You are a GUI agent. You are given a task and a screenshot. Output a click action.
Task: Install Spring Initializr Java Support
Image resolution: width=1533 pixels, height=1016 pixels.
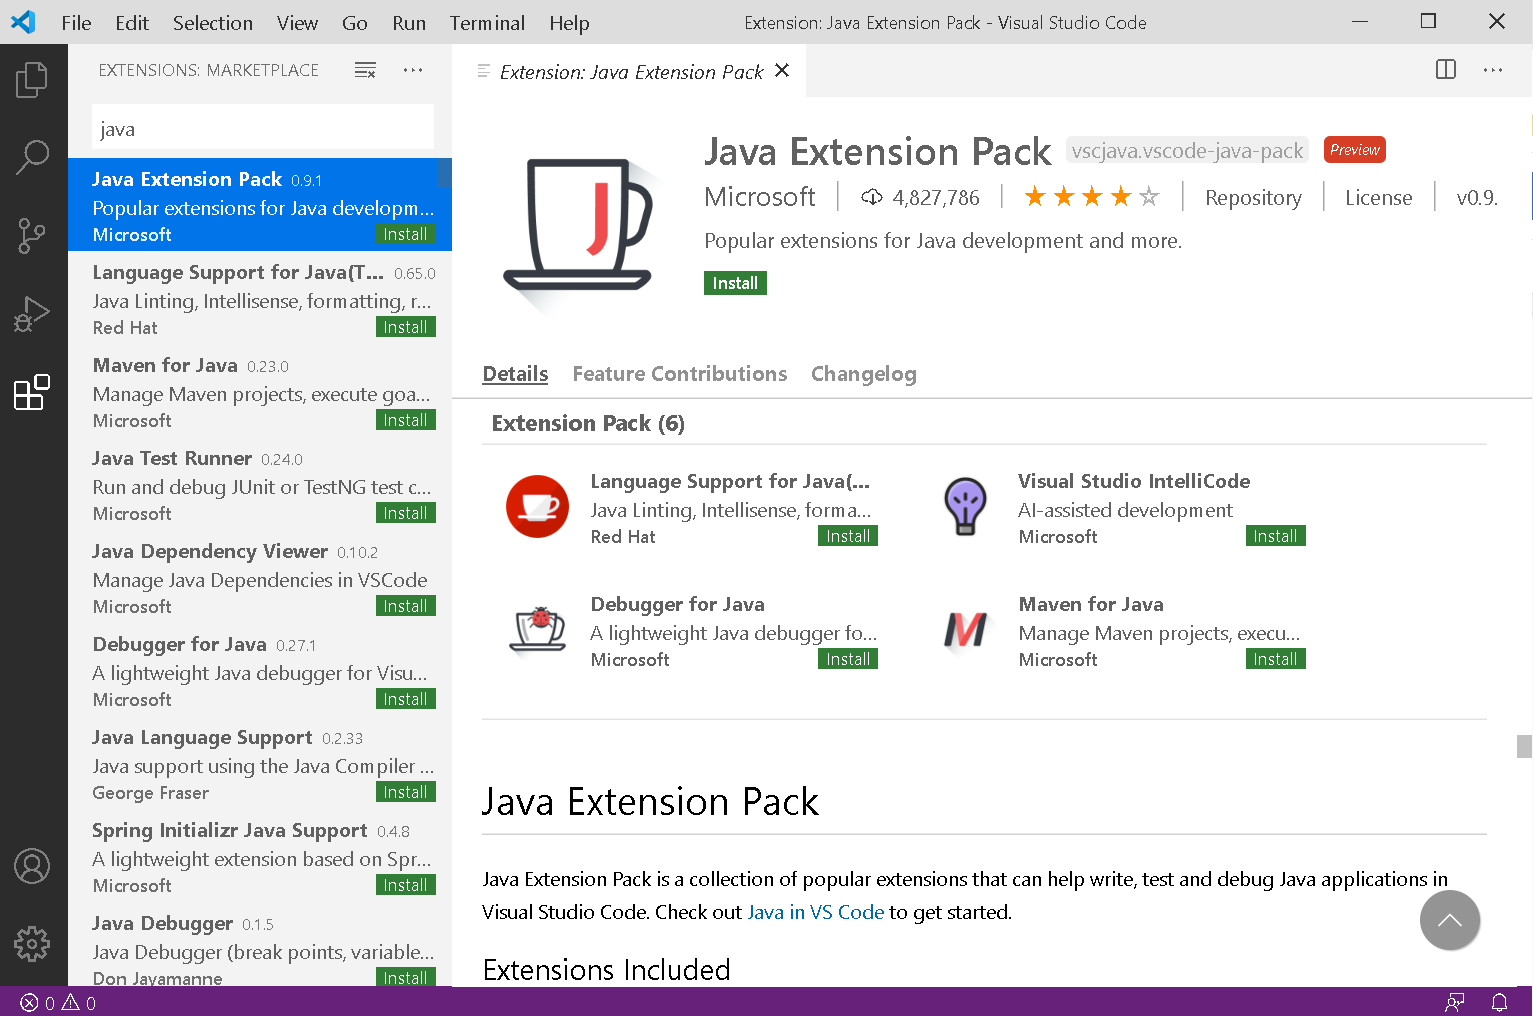pos(405,885)
